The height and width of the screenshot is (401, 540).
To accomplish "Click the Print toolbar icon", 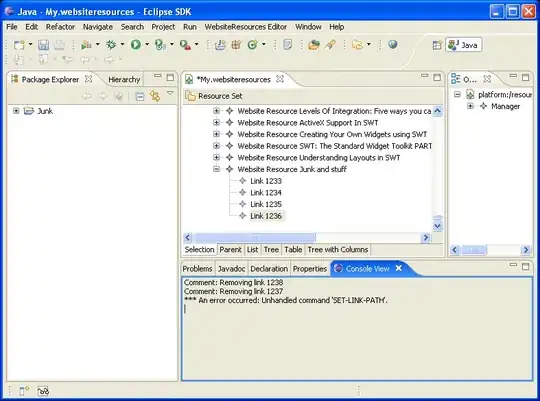I will [59, 45].
